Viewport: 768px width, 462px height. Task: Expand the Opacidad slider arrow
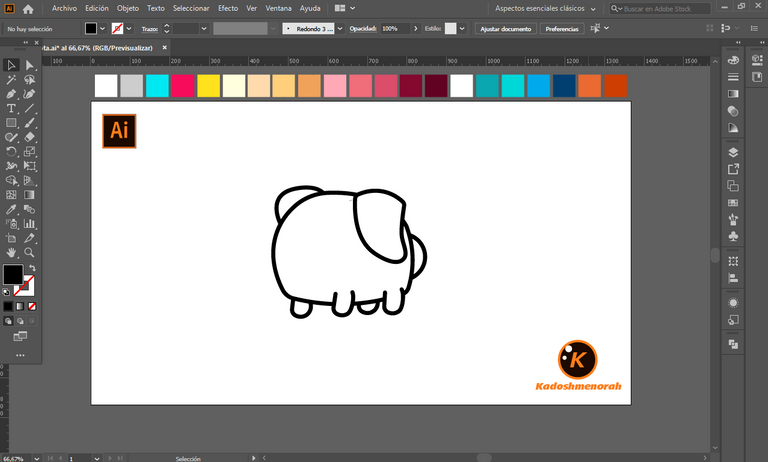click(x=416, y=29)
